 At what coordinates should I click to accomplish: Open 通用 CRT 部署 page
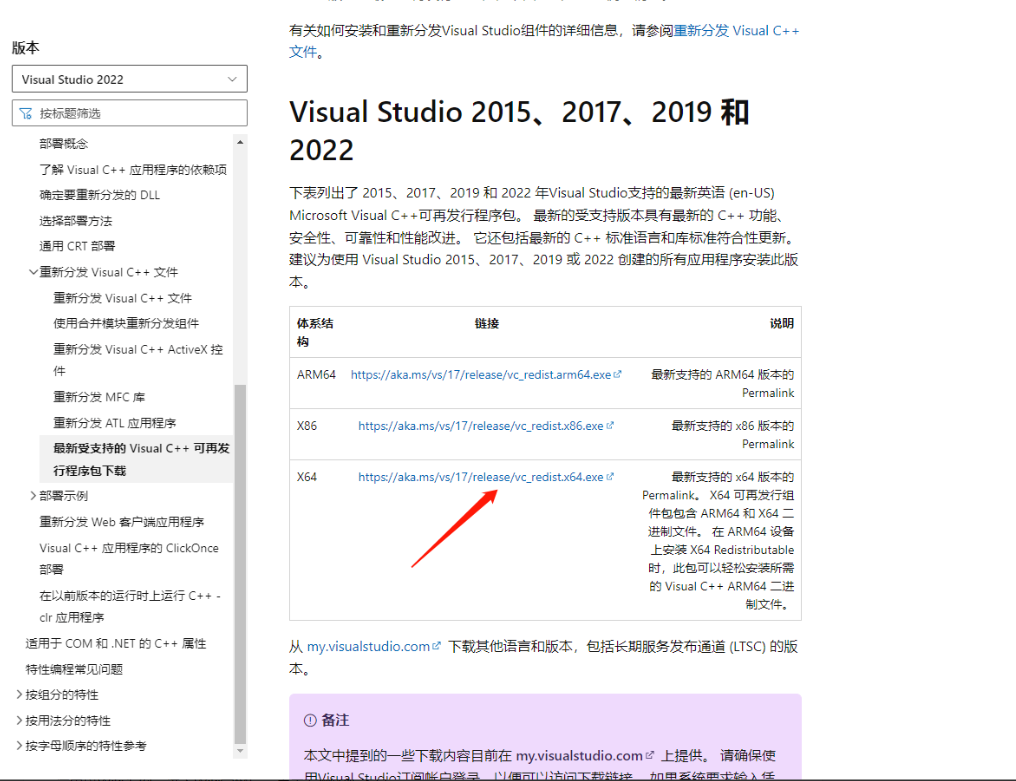coord(77,246)
